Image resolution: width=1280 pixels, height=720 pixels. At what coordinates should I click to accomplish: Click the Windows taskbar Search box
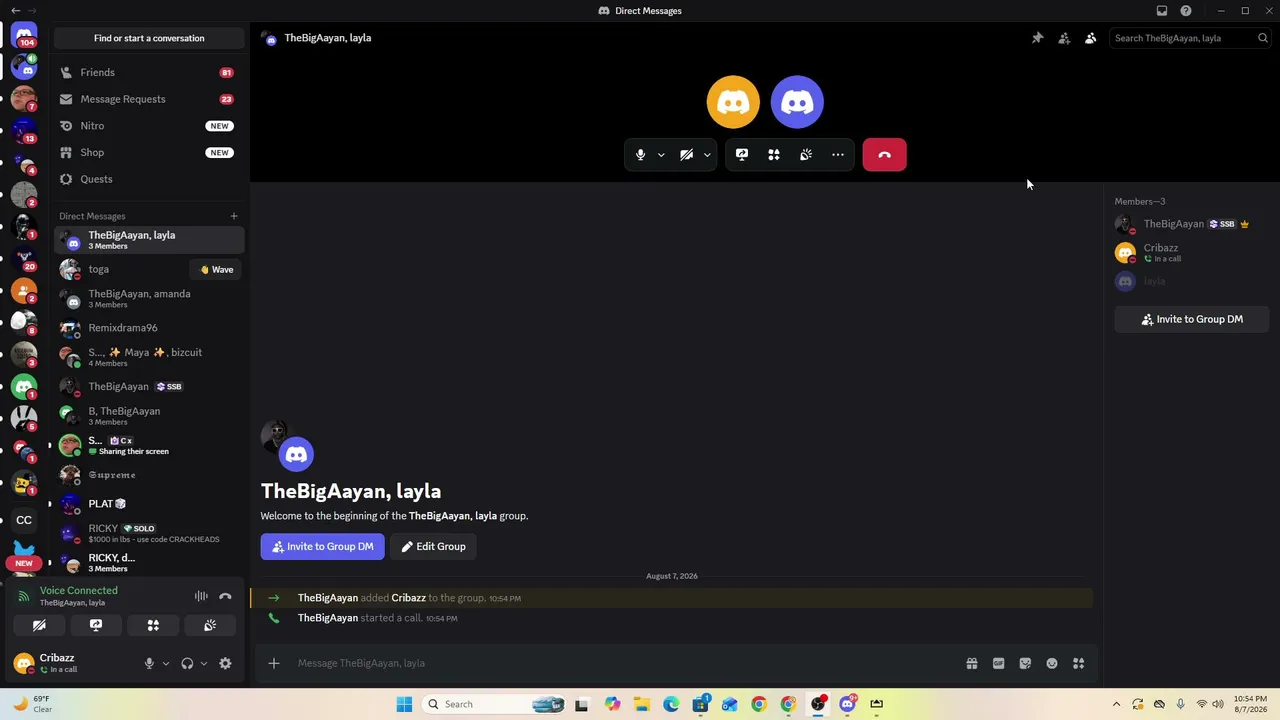coord(494,704)
